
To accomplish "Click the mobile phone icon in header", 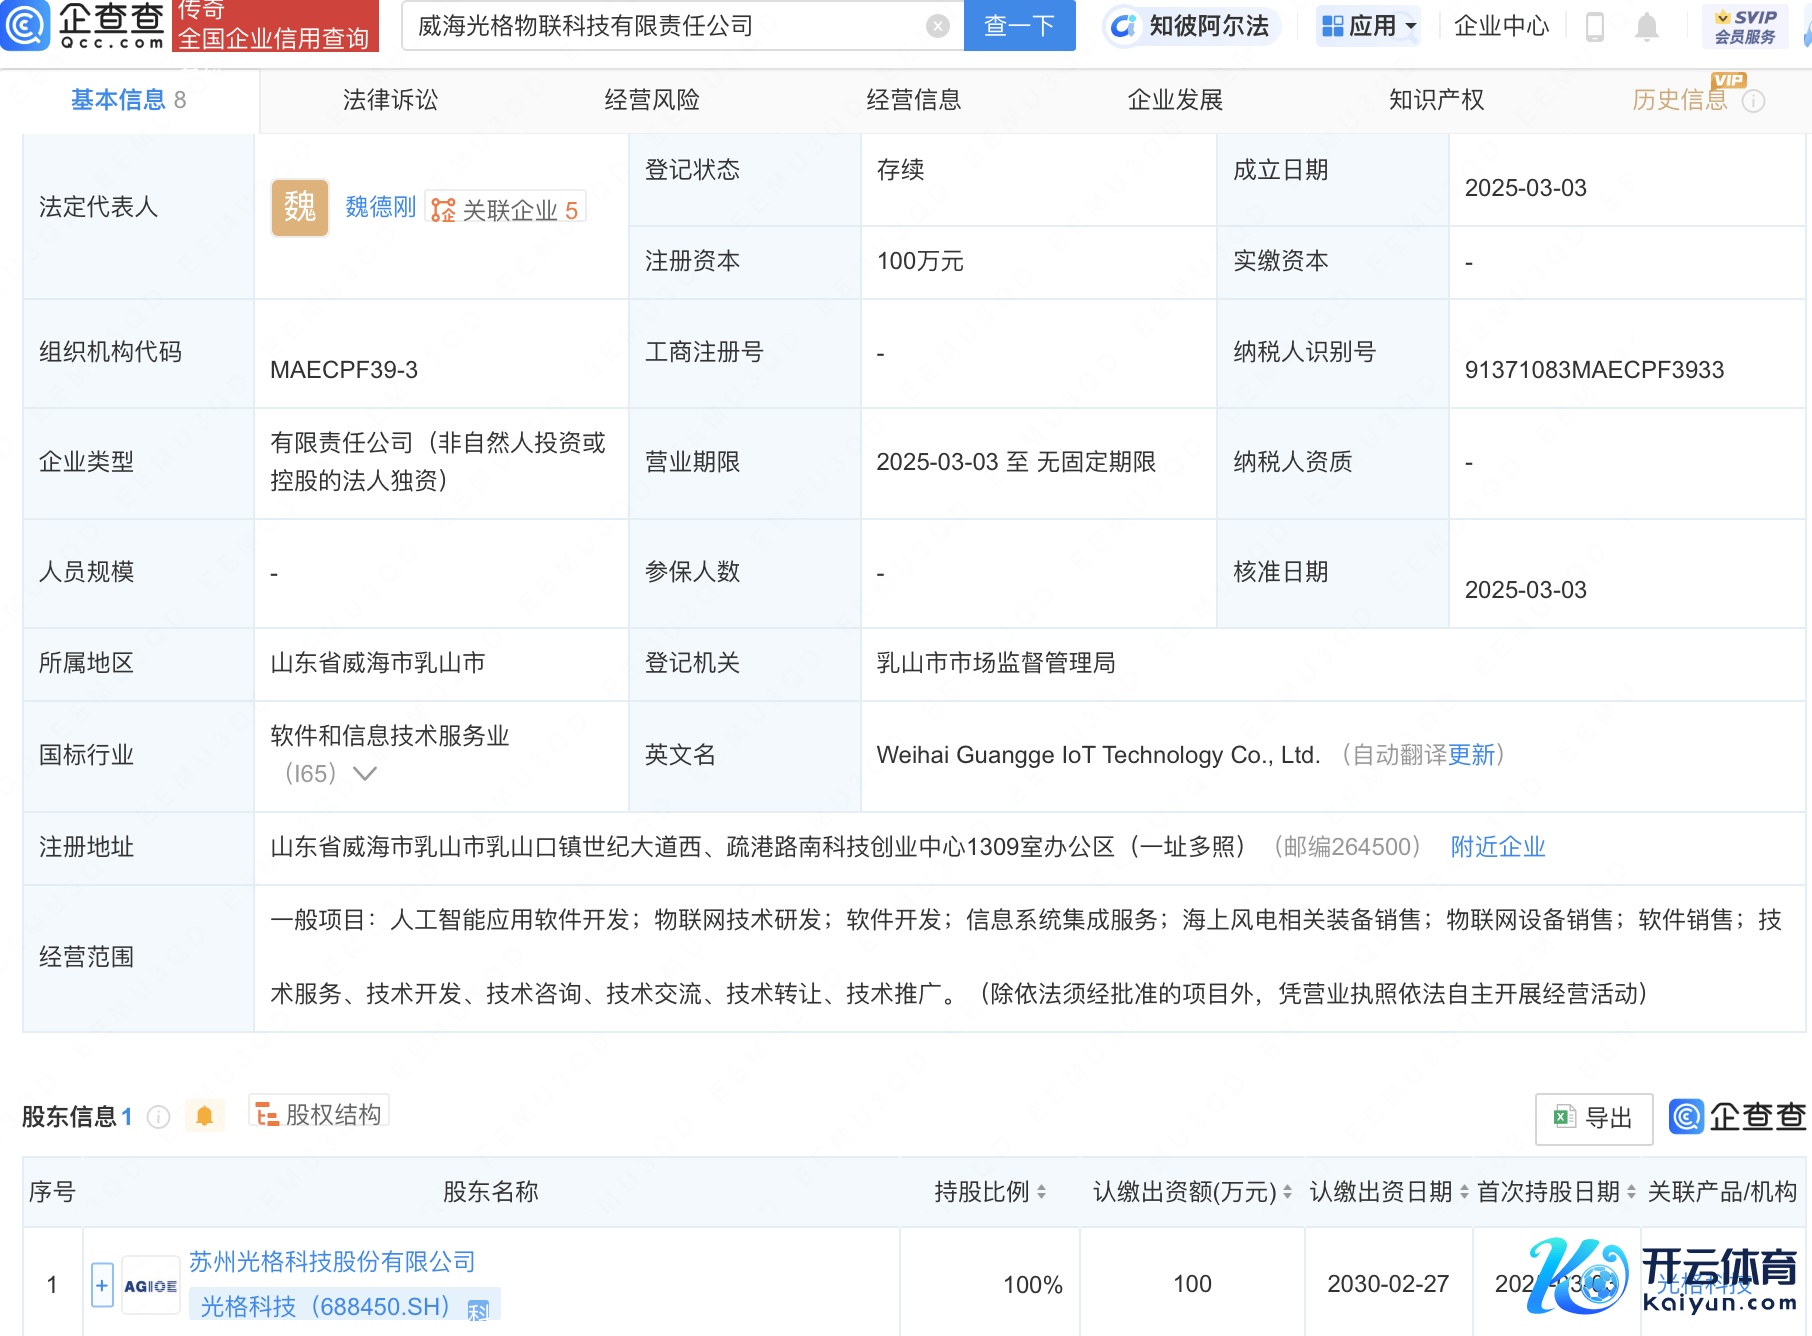I will pyautogui.click(x=1595, y=26).
